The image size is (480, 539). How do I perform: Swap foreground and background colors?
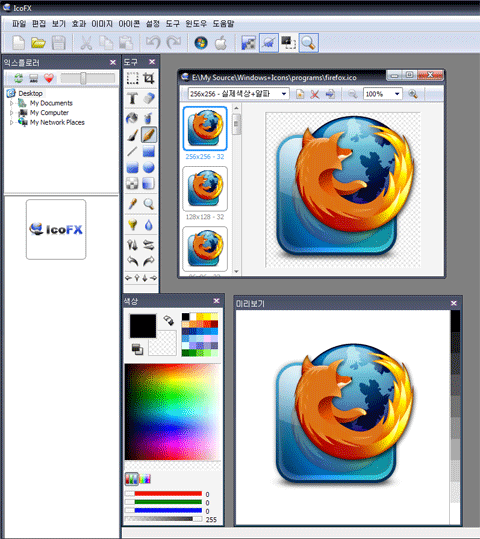point(168,320)
